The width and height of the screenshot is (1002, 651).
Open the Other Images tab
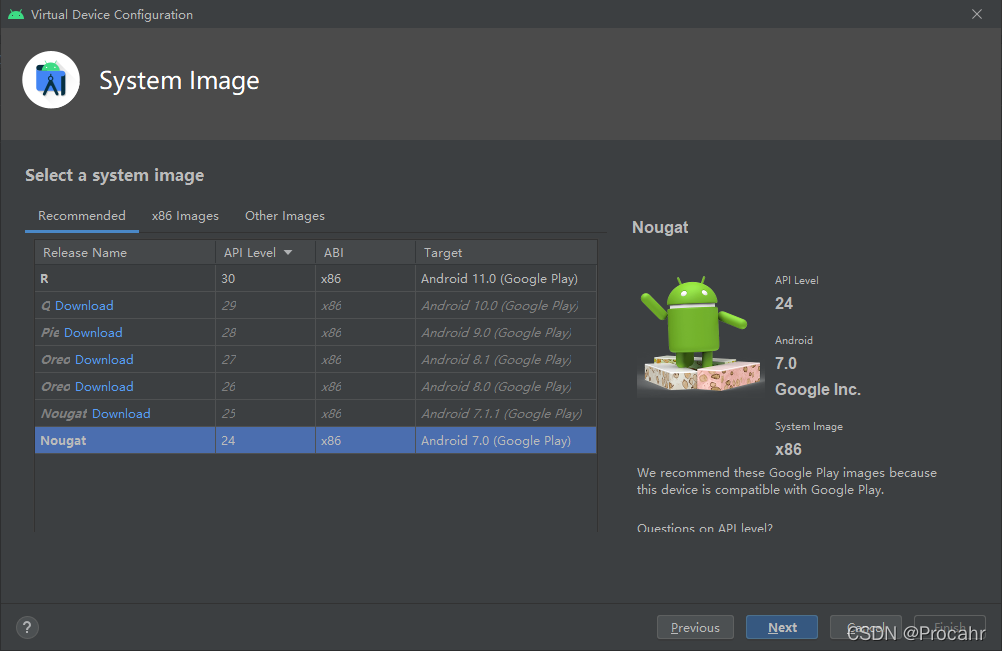click(x=285, y=216)
